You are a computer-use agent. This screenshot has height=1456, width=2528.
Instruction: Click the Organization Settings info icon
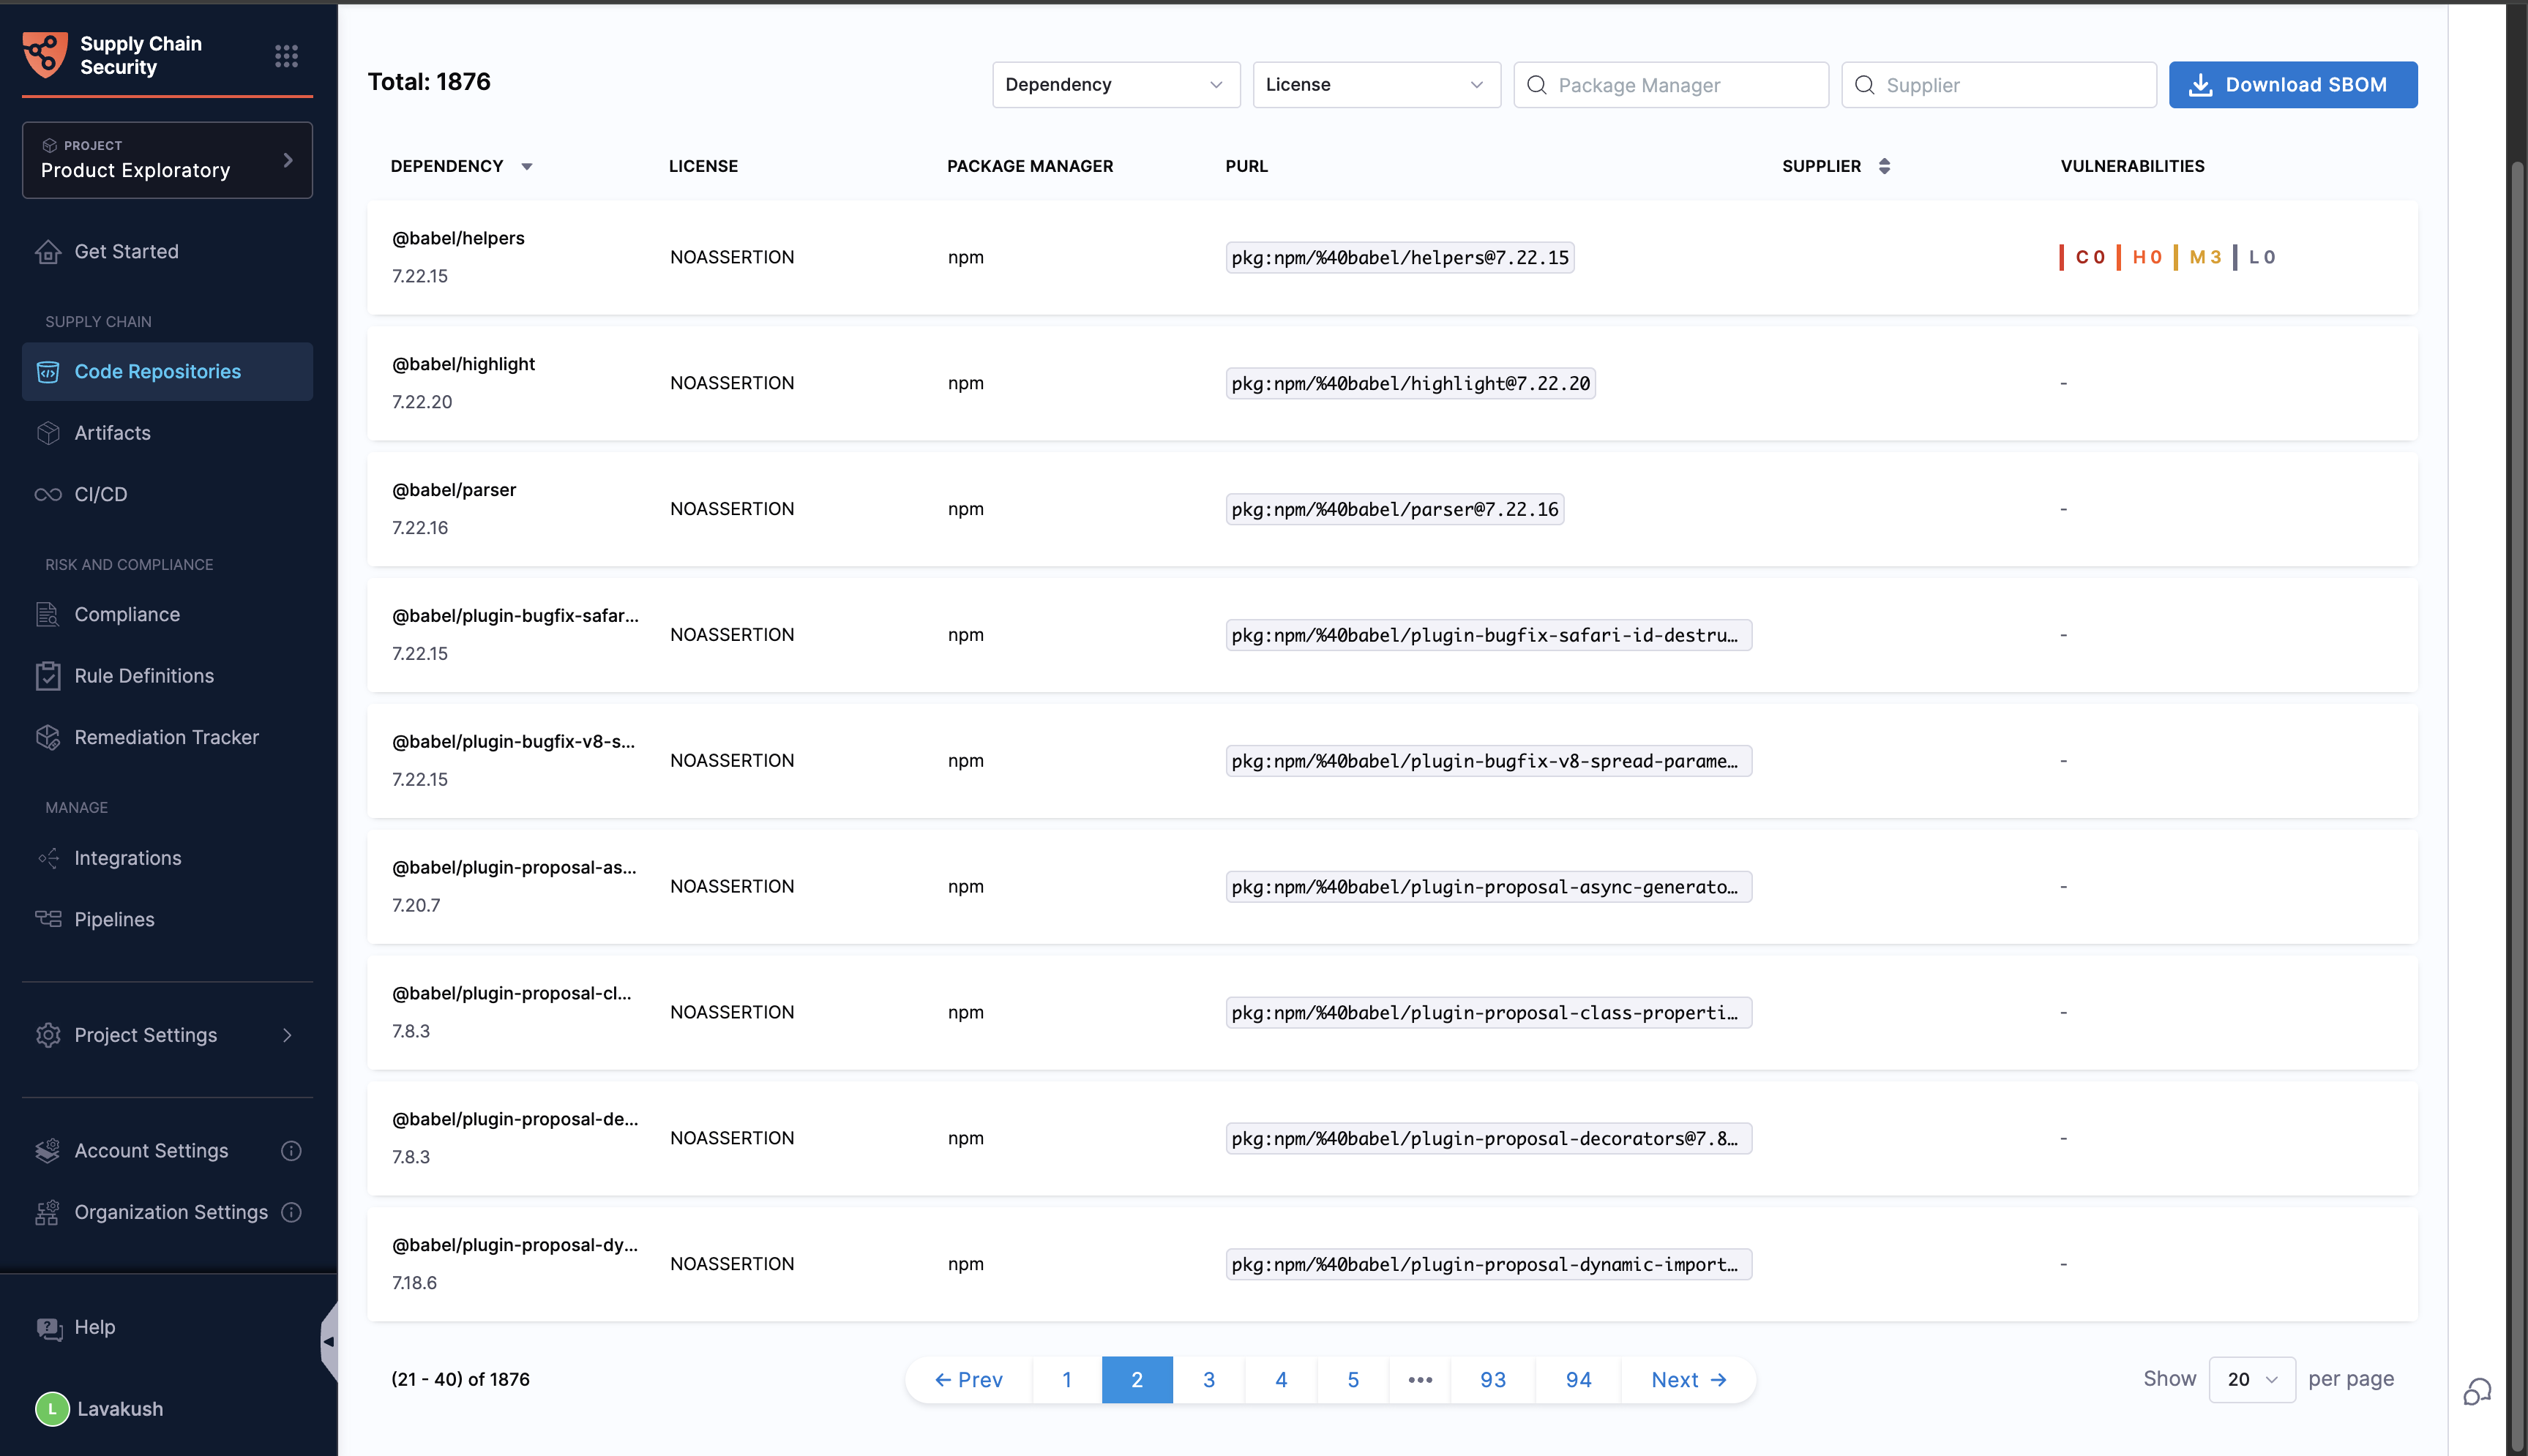291,1212
